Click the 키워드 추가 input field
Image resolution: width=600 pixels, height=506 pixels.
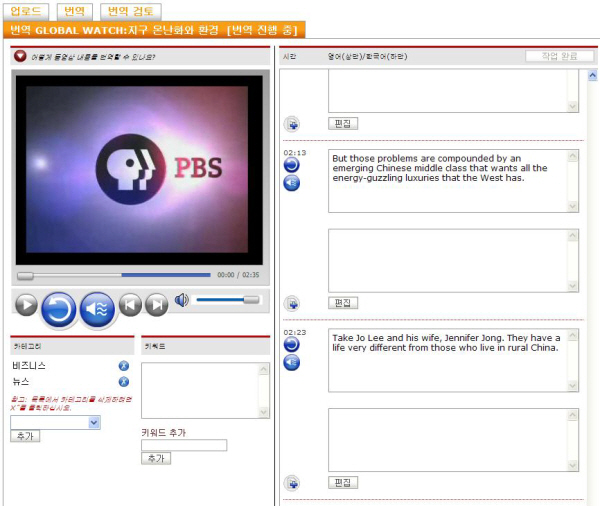tap(184, 445)
